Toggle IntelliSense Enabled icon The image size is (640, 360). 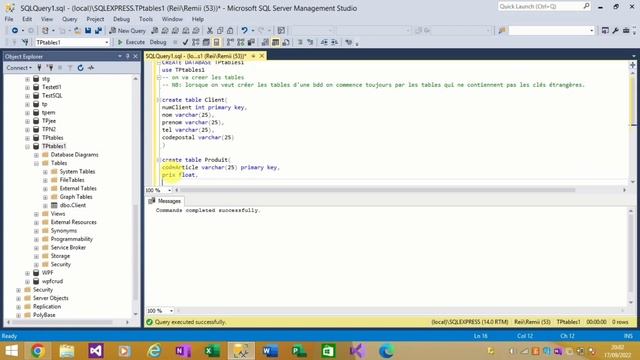(216, 42)
